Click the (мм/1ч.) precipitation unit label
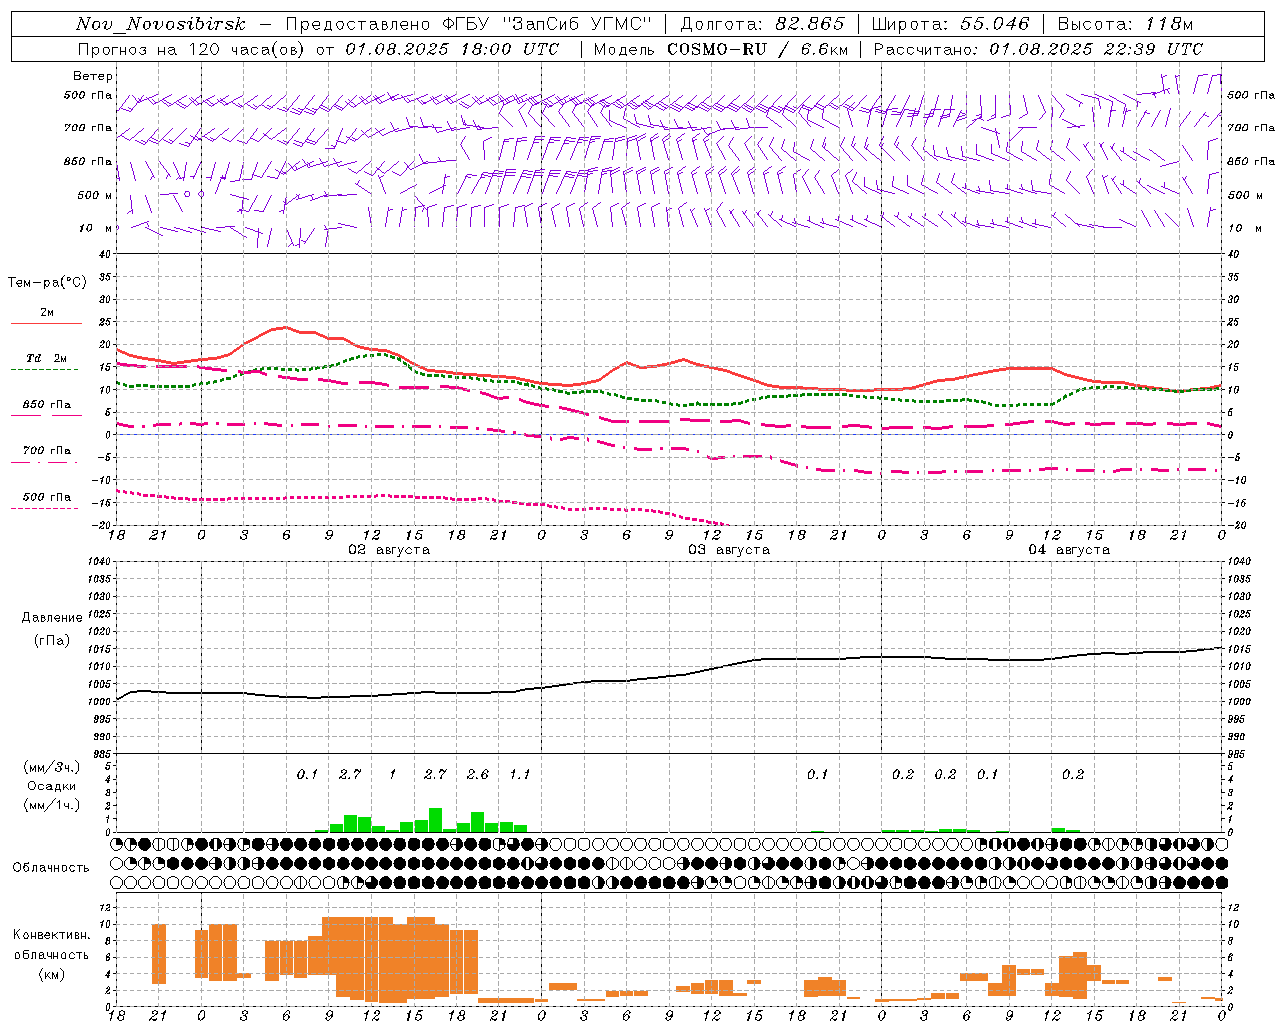Viewport: 1280px width, 1024px height. 52,805
